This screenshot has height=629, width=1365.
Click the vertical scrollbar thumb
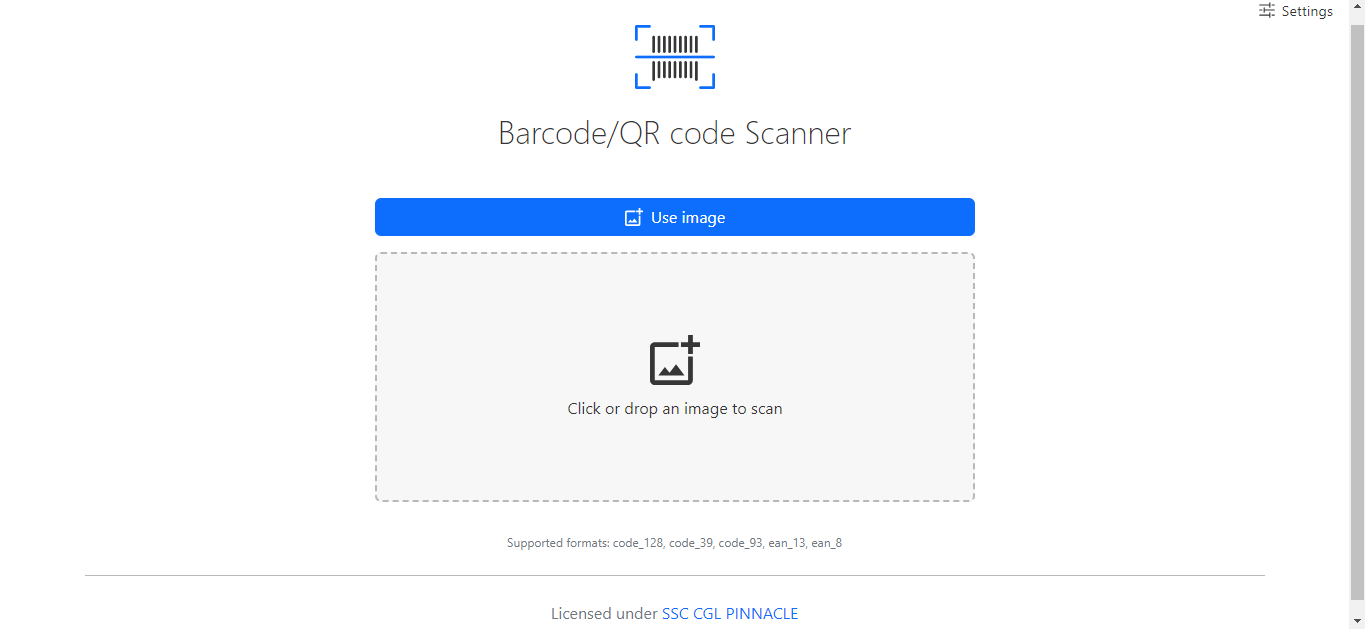click(1357, 310)
